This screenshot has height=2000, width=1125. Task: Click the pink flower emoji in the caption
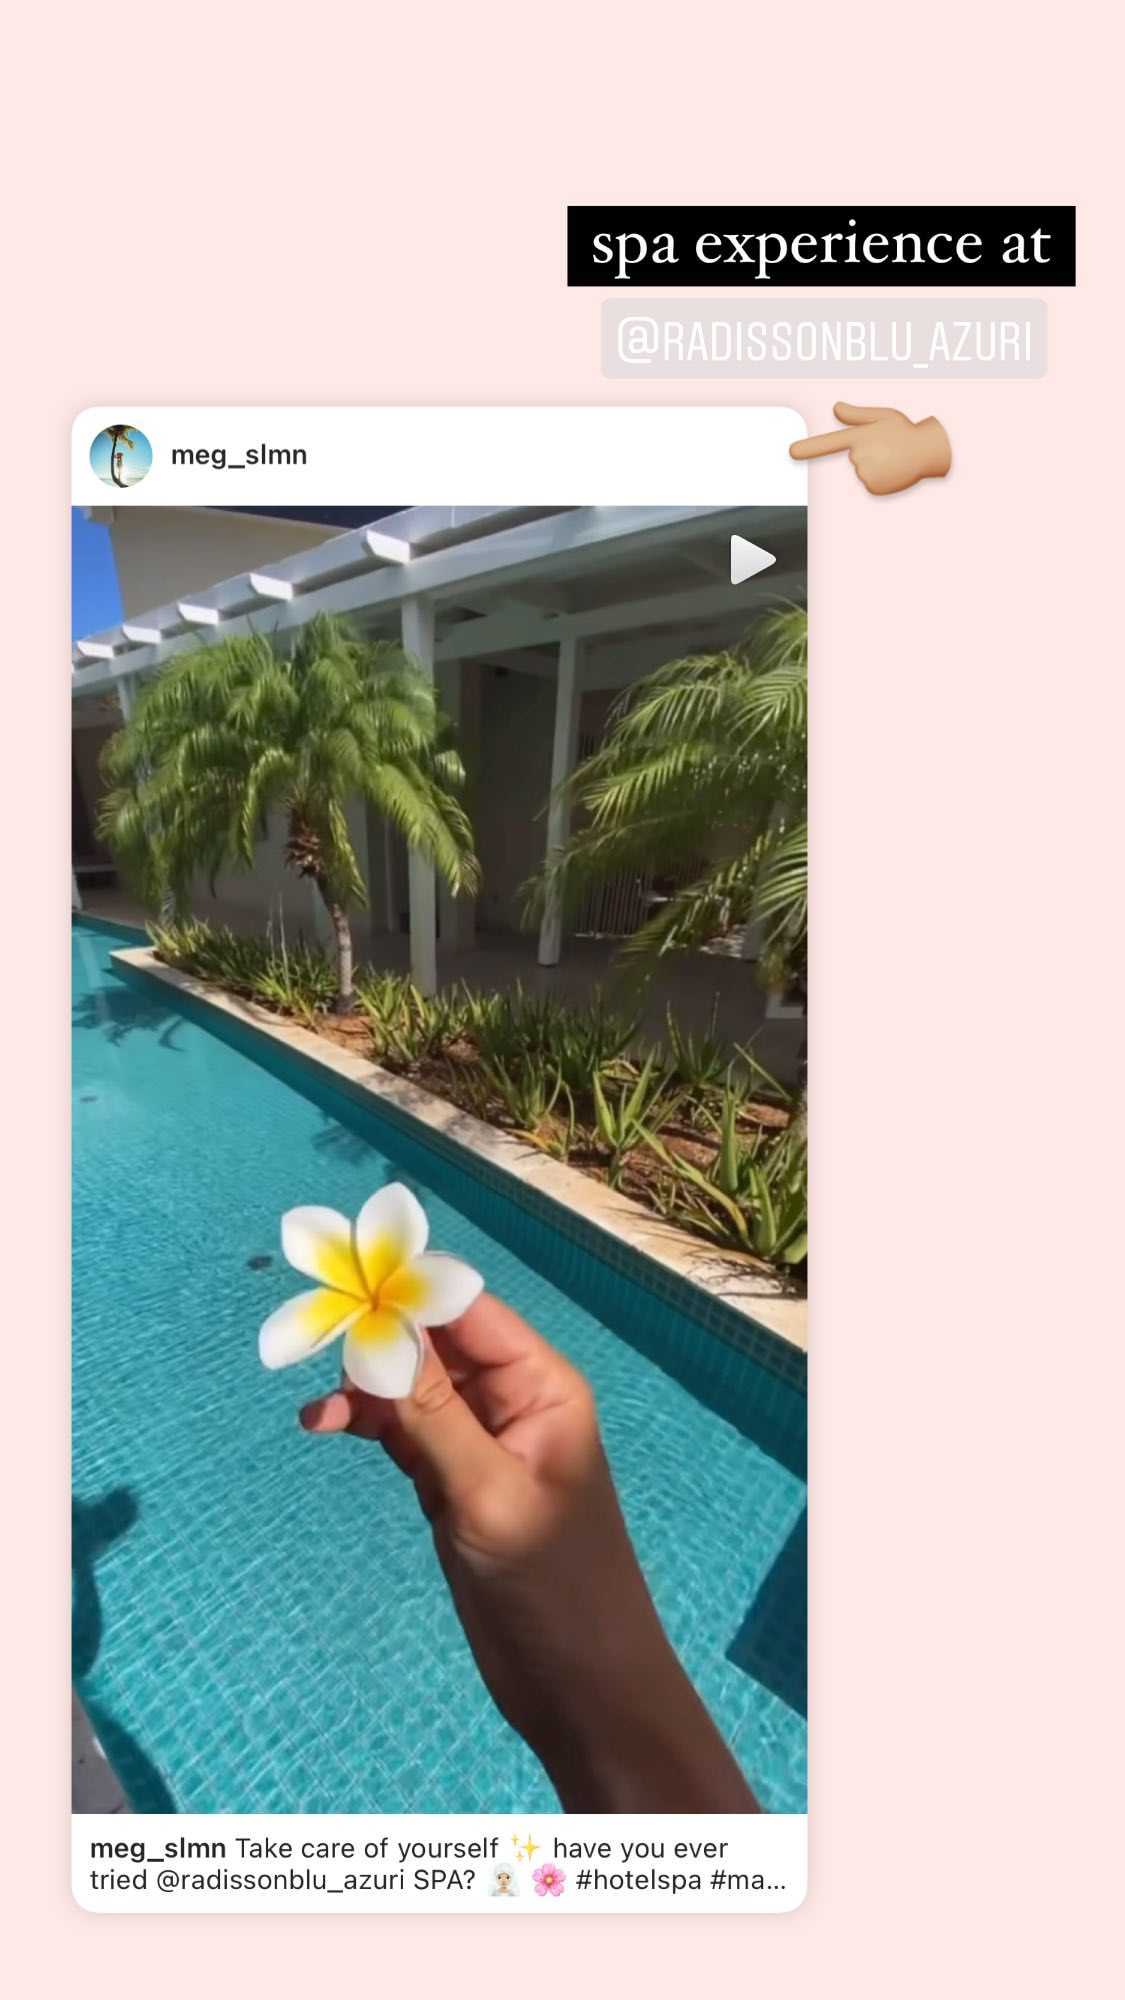point(548,1880)
